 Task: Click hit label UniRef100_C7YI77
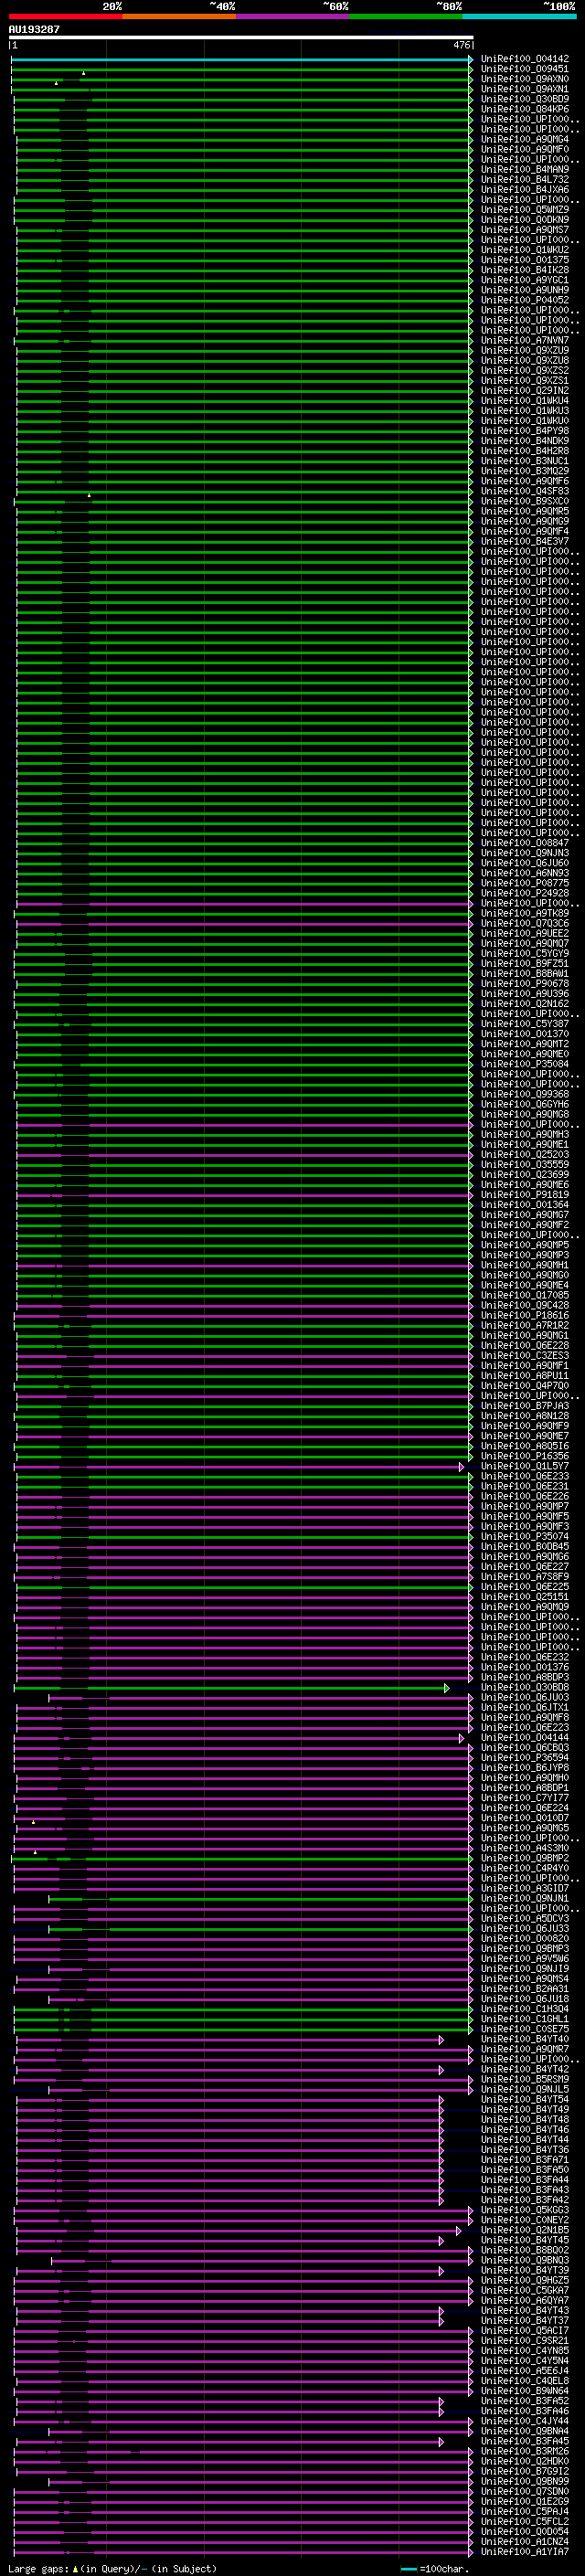pyautogui.click(x=525, y=1798)
